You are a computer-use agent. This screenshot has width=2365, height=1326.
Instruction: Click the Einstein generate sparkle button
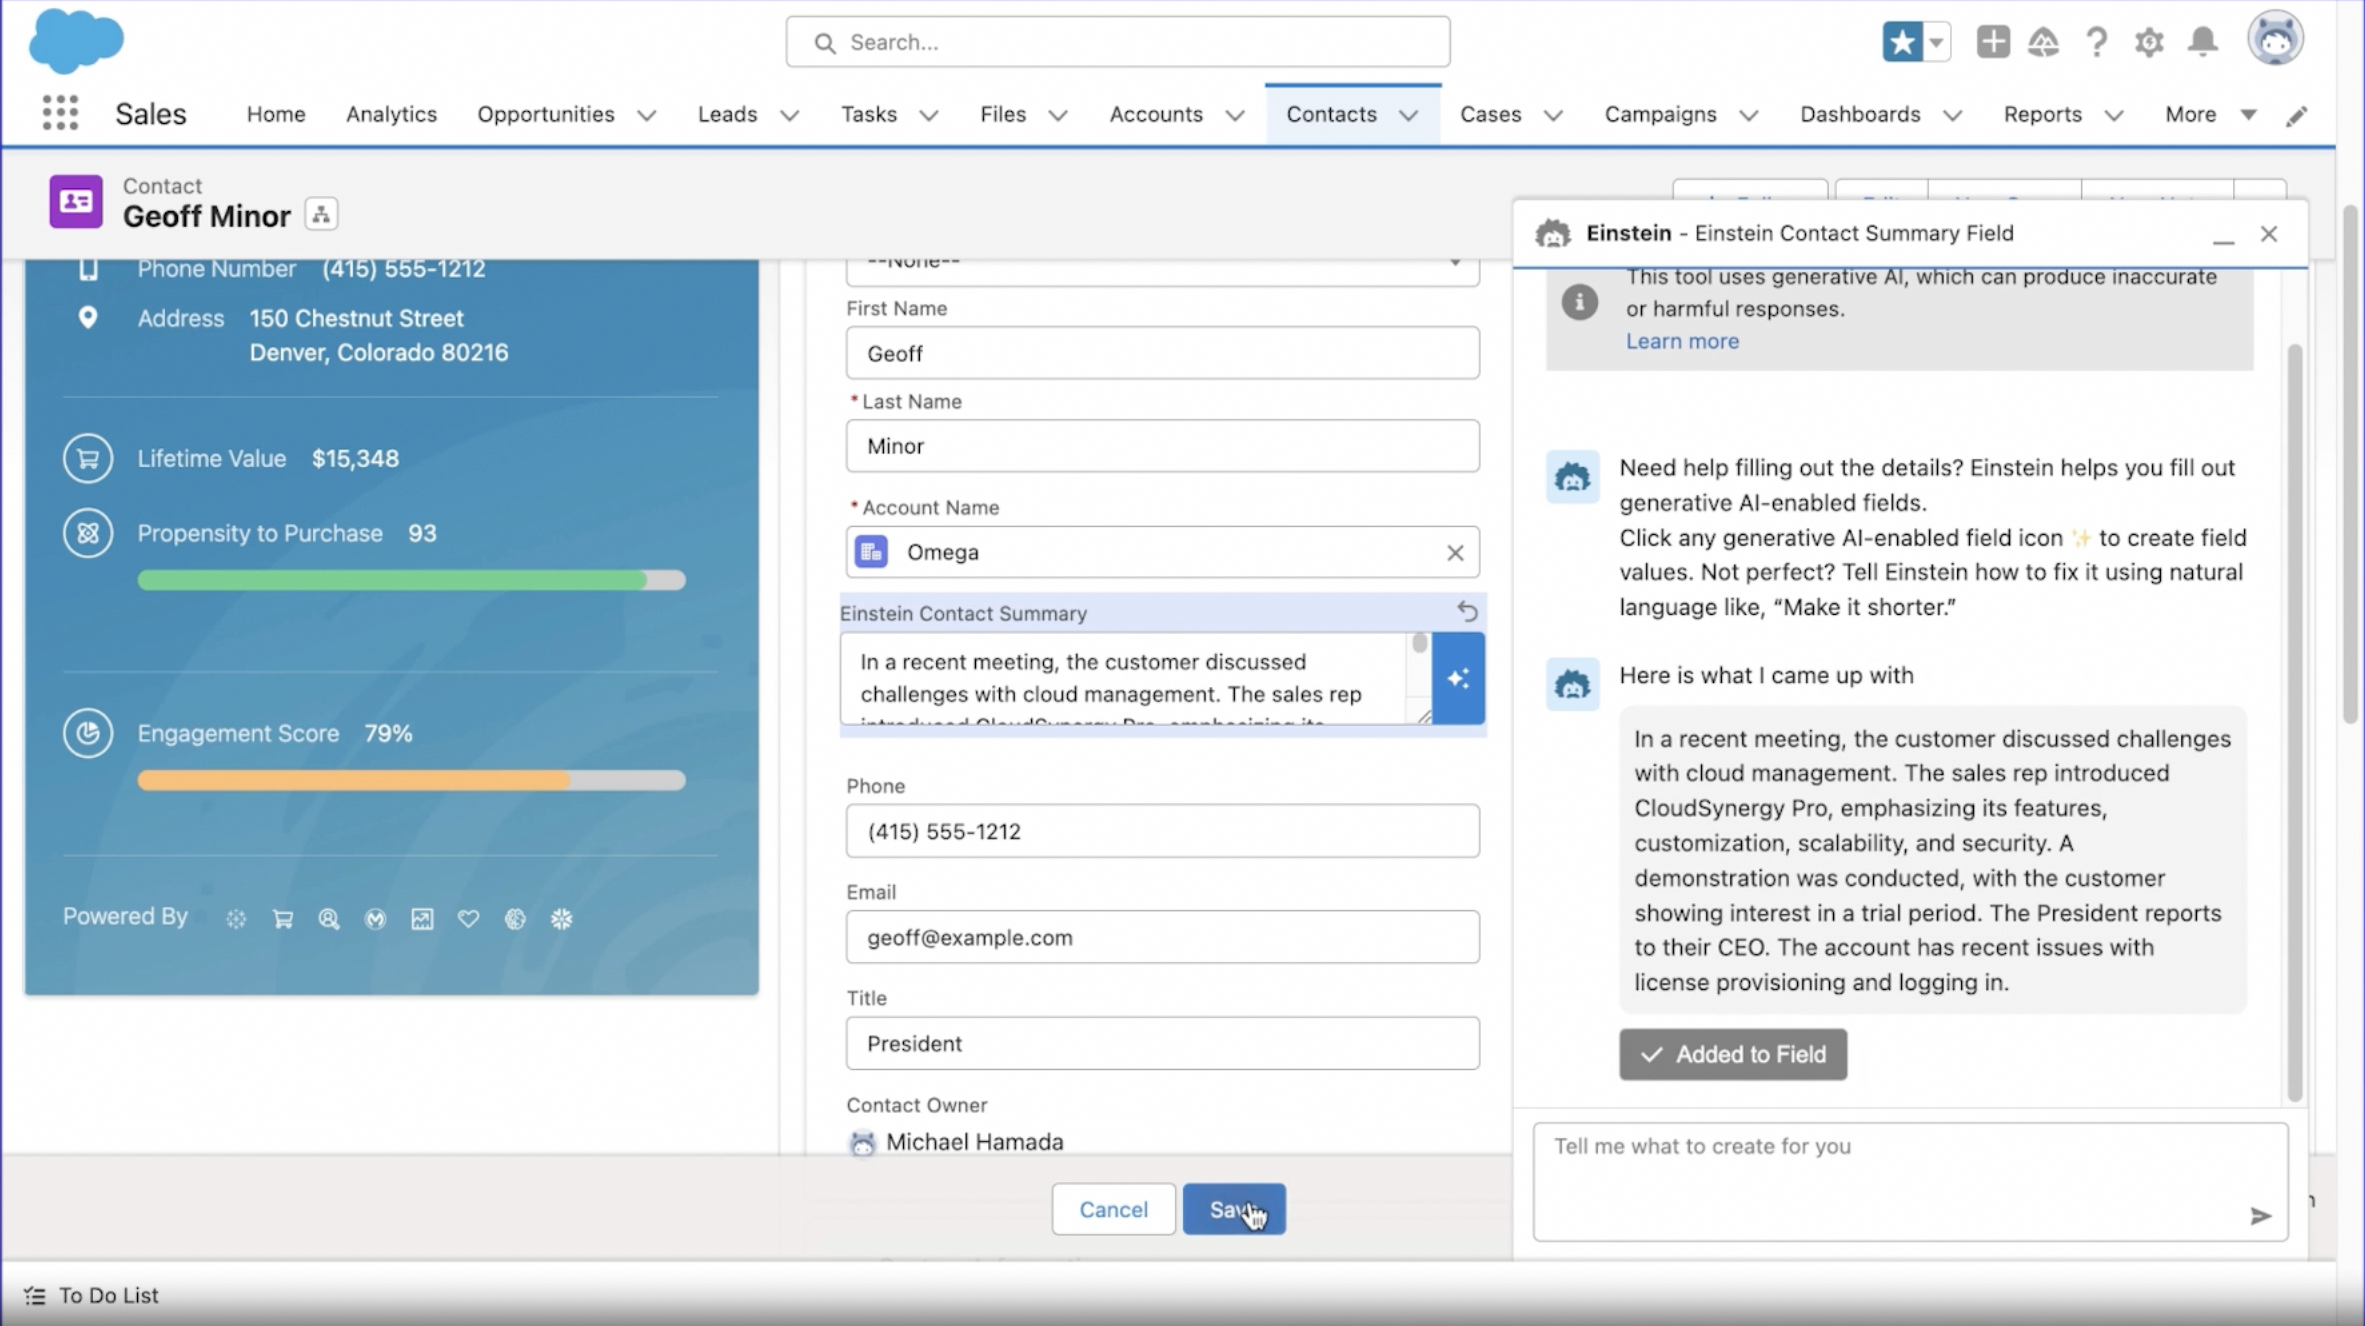(1458, 678)
